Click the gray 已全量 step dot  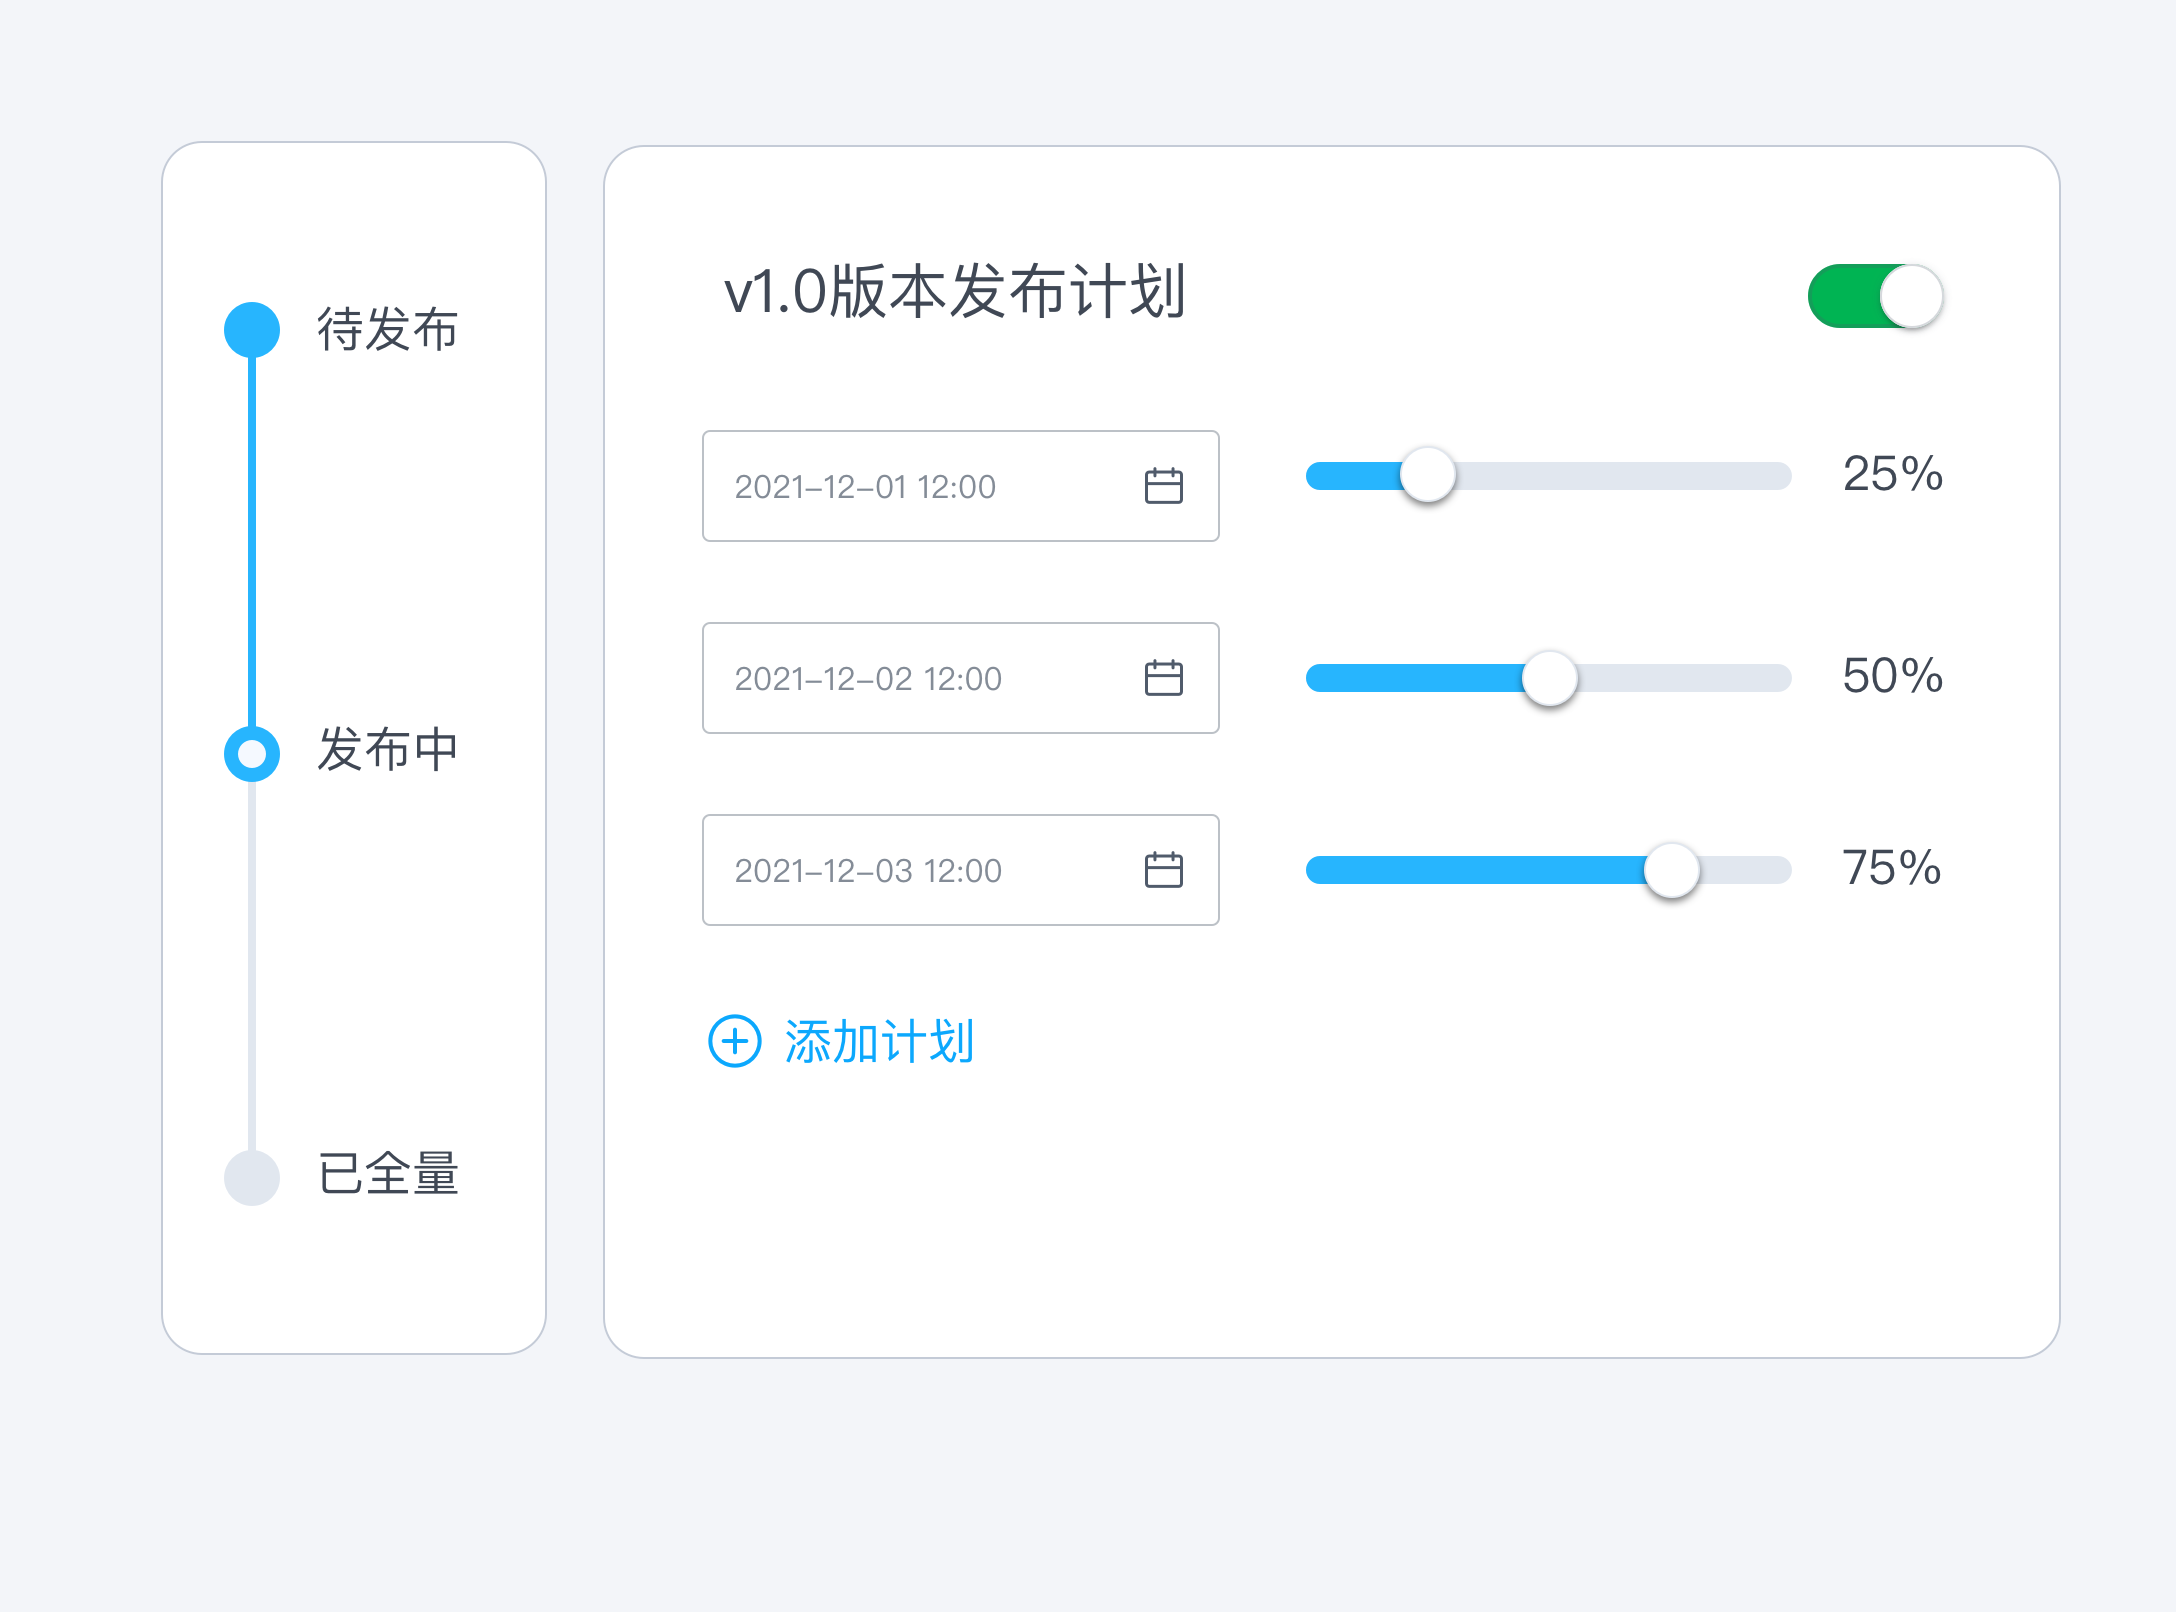[x=252, y=1177]
